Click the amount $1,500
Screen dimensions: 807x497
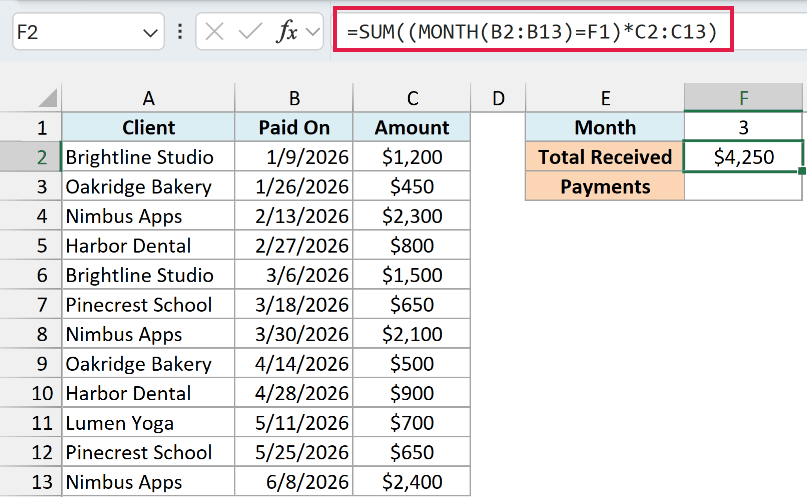click(412, 275)
